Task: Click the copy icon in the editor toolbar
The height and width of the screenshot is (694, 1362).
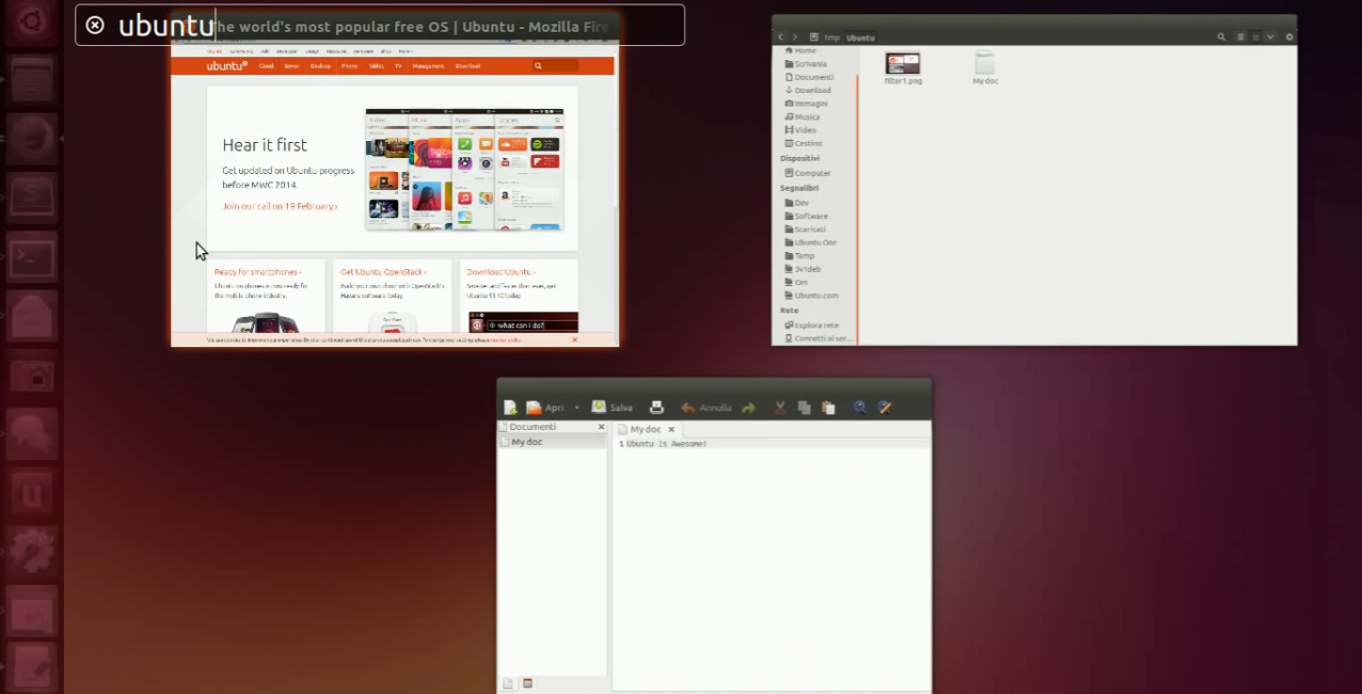Action: pos(804,408)
